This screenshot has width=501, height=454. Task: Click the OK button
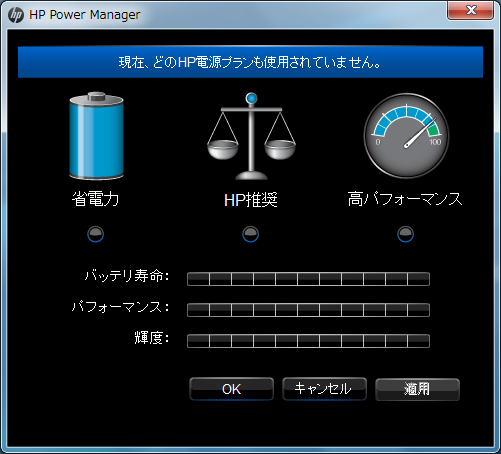231,389
